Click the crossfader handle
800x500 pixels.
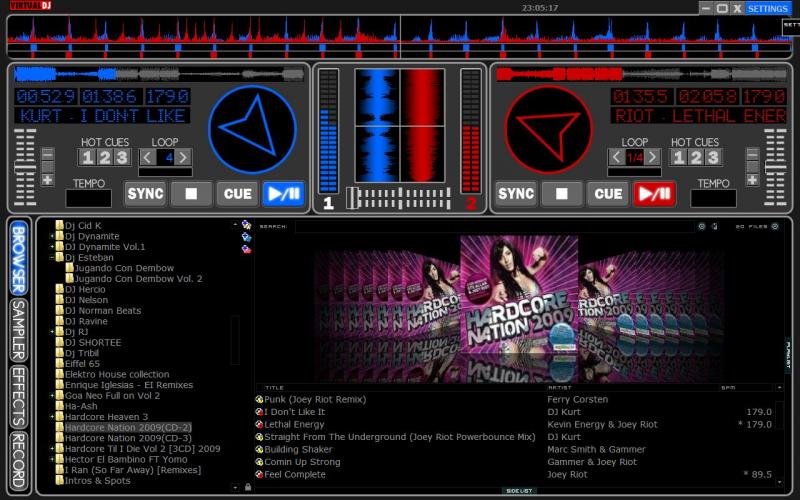352,198
